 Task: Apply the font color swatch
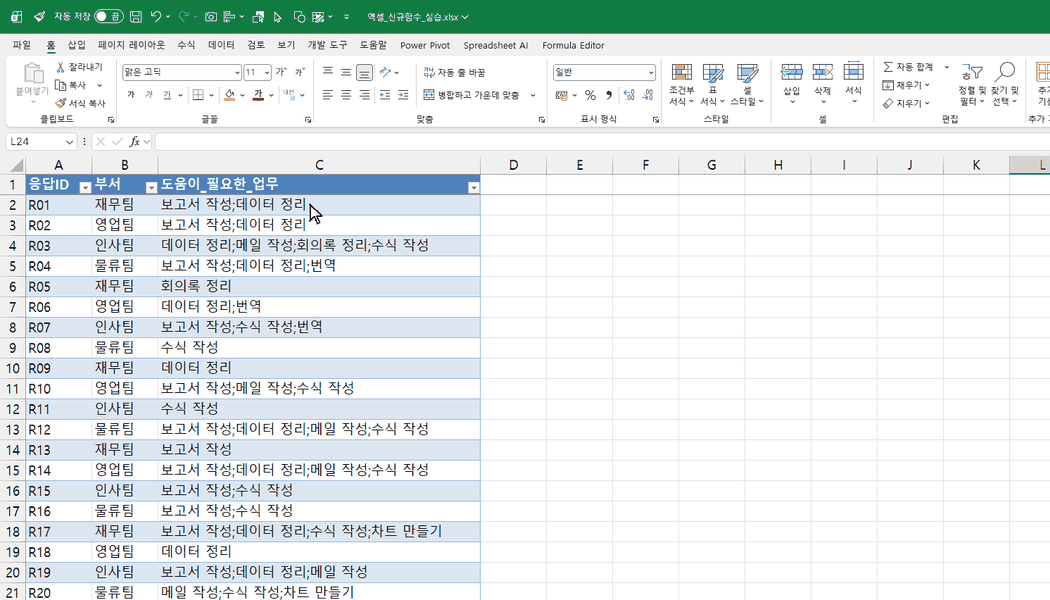click(258, 95)
